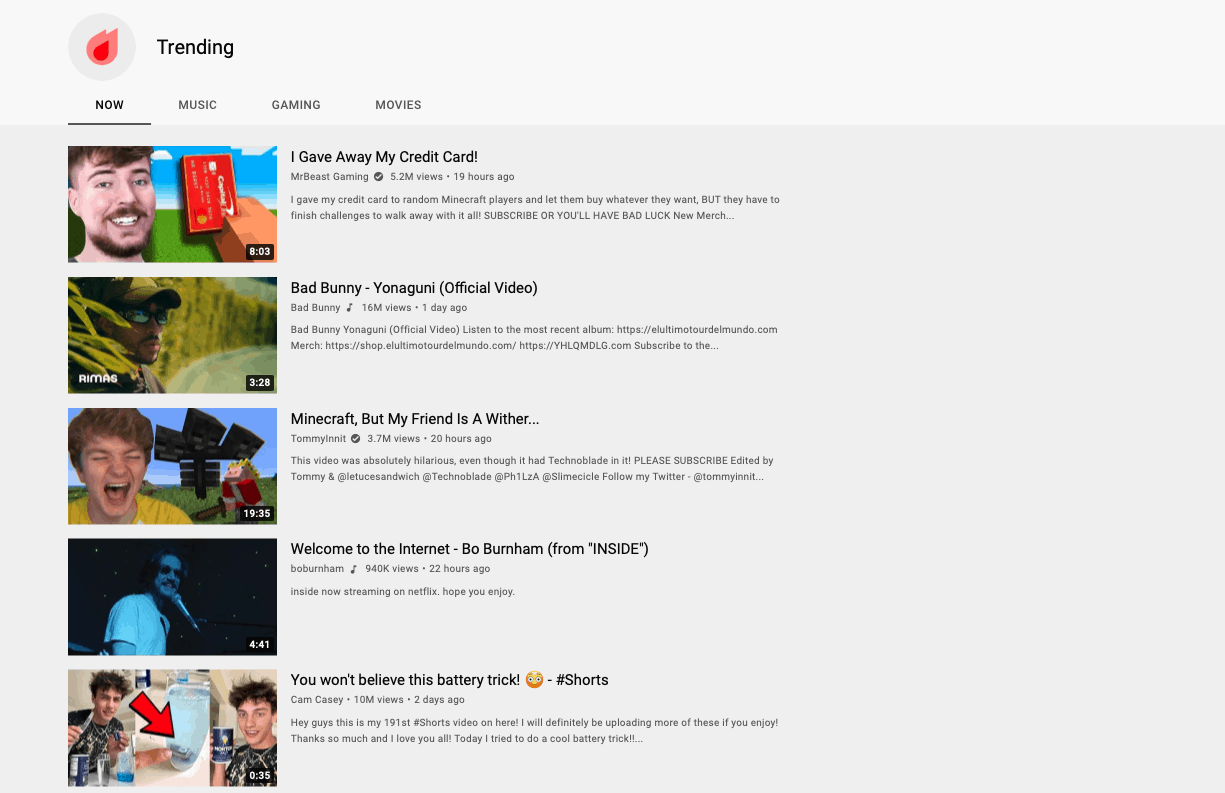
Task: Open the Cam Casey channel link
Action: [x=317, y=700]
